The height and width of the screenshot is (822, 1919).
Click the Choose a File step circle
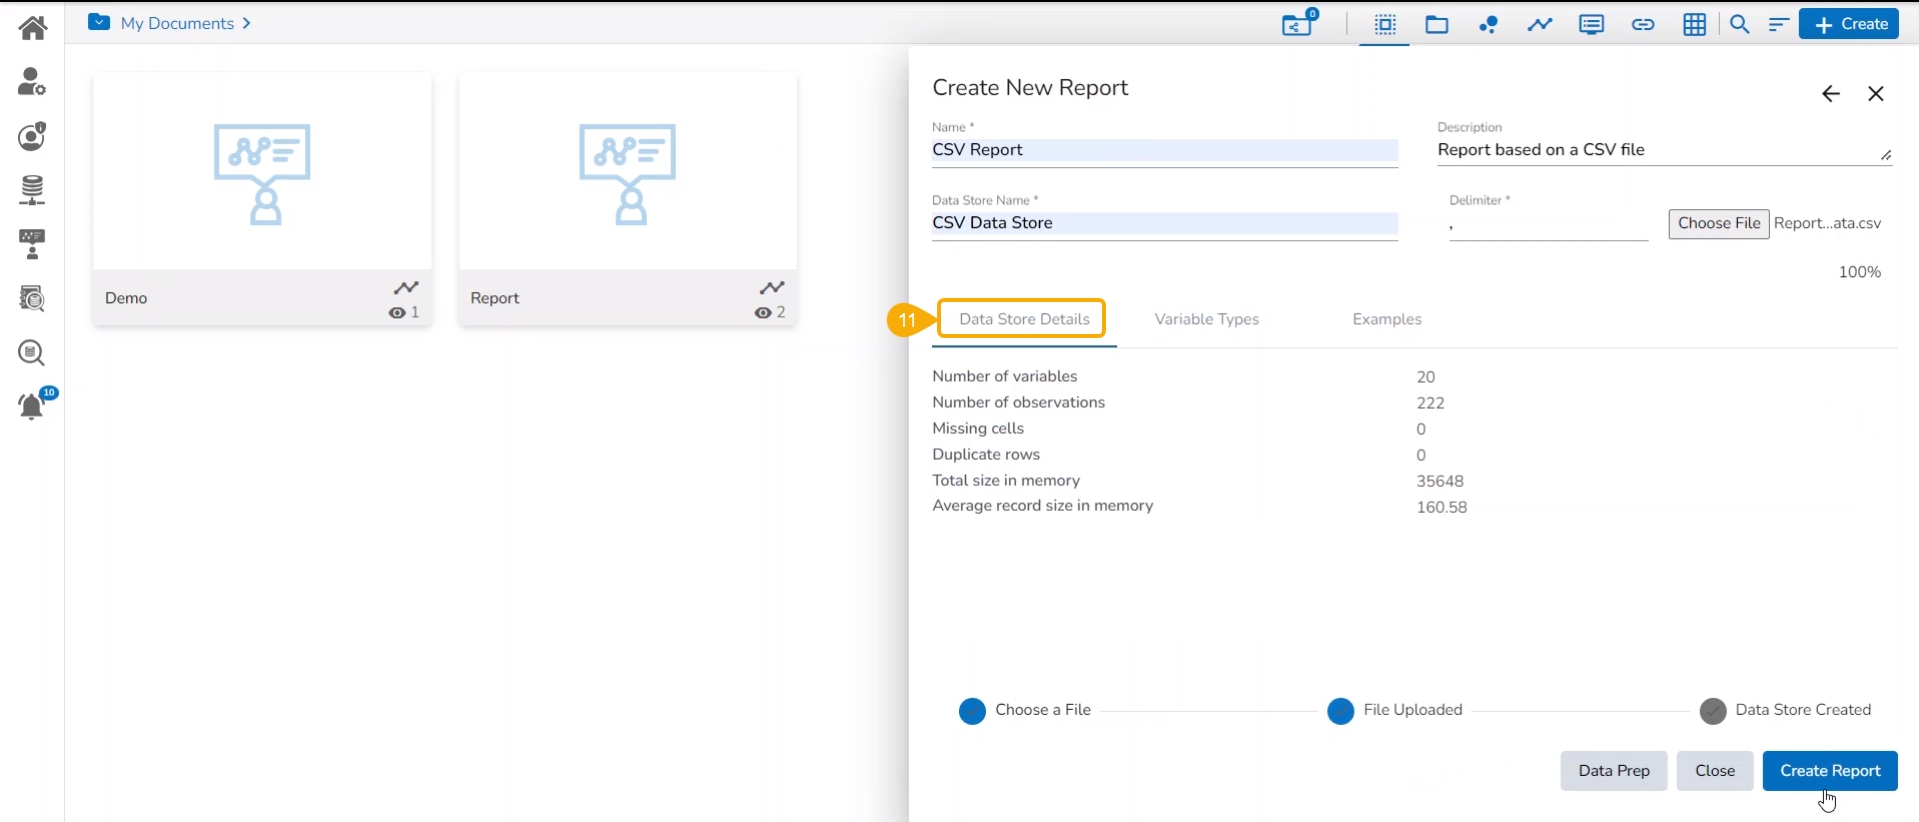click(x=972, y=711)
